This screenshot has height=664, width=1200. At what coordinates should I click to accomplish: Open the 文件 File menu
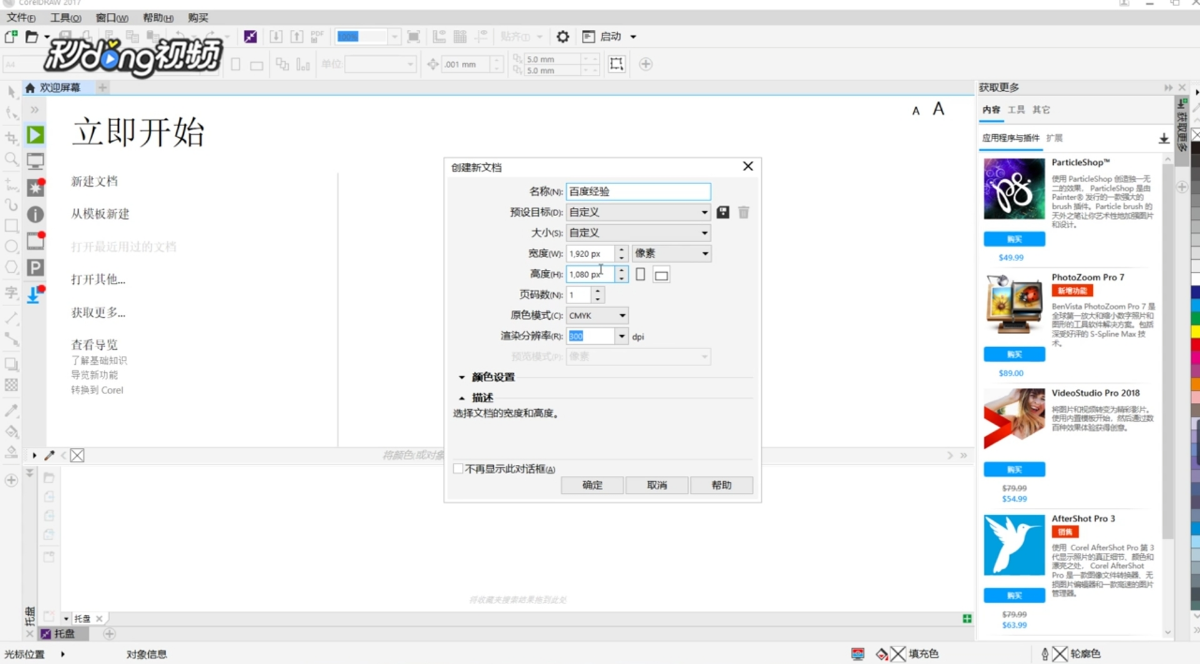[21, 18]
